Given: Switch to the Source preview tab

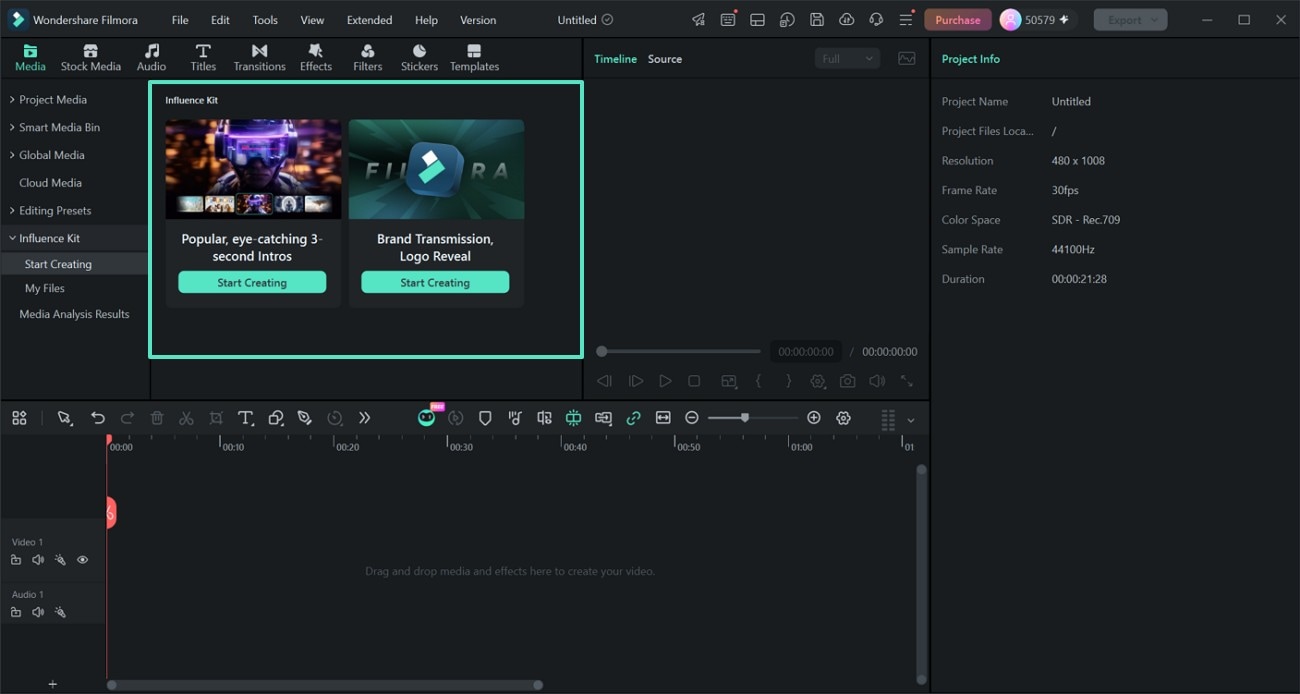Looking at the screenshot, I should (665, 59).
